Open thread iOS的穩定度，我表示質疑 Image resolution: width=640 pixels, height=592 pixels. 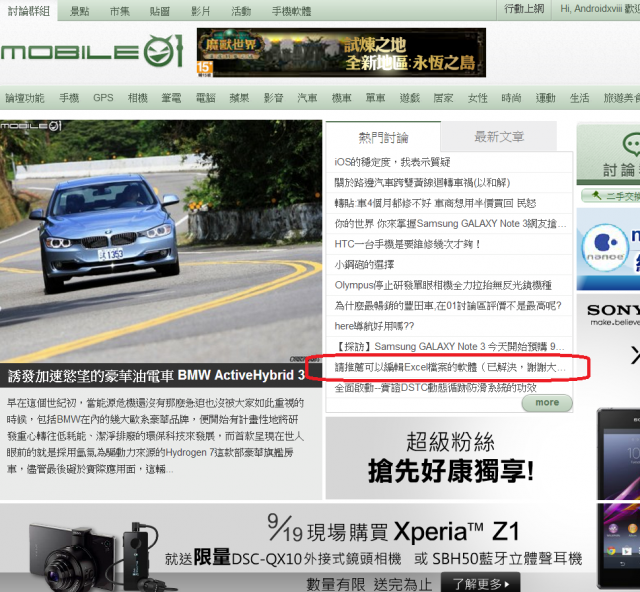[x=392, y=162]
